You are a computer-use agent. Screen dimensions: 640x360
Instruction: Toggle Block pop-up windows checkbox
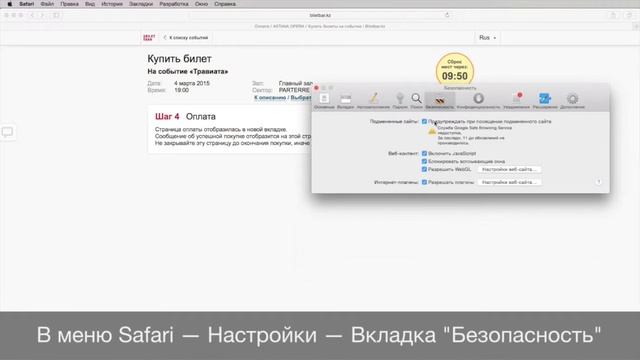424,161
